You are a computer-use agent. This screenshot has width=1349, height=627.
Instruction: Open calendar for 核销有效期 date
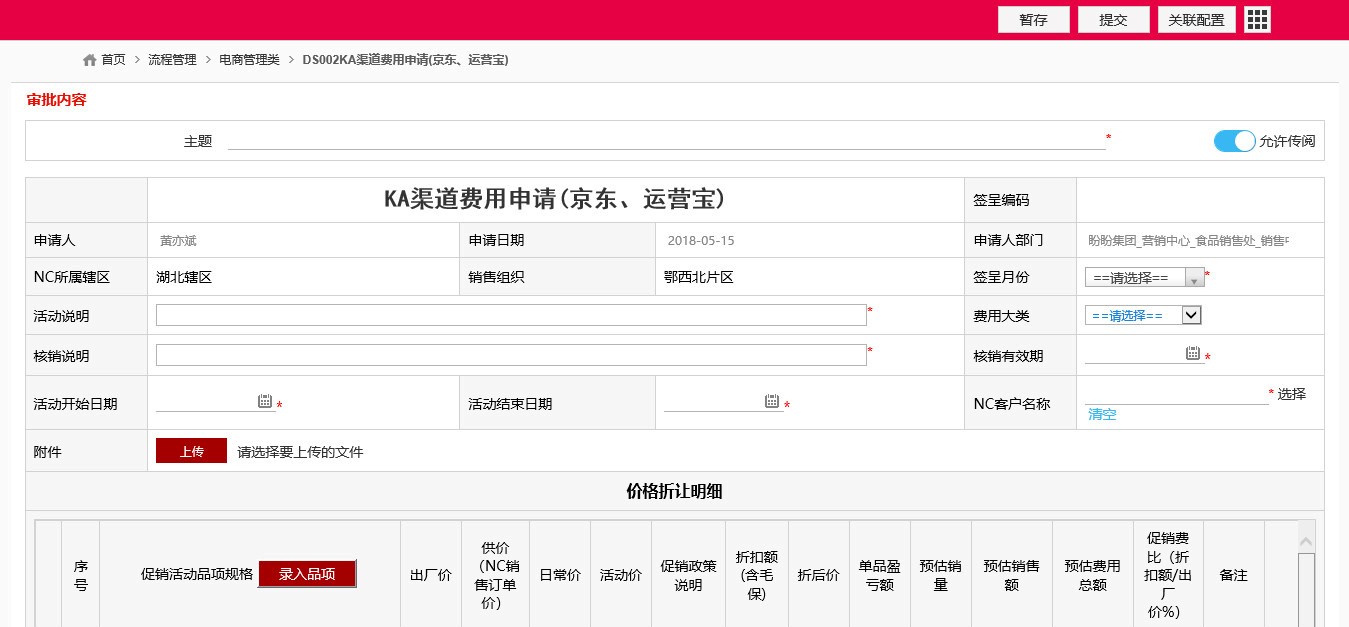click(1192, 353)
